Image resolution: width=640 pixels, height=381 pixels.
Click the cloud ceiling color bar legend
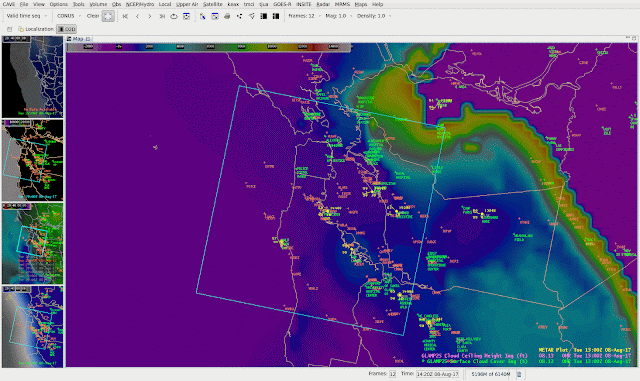pos(208,47)
